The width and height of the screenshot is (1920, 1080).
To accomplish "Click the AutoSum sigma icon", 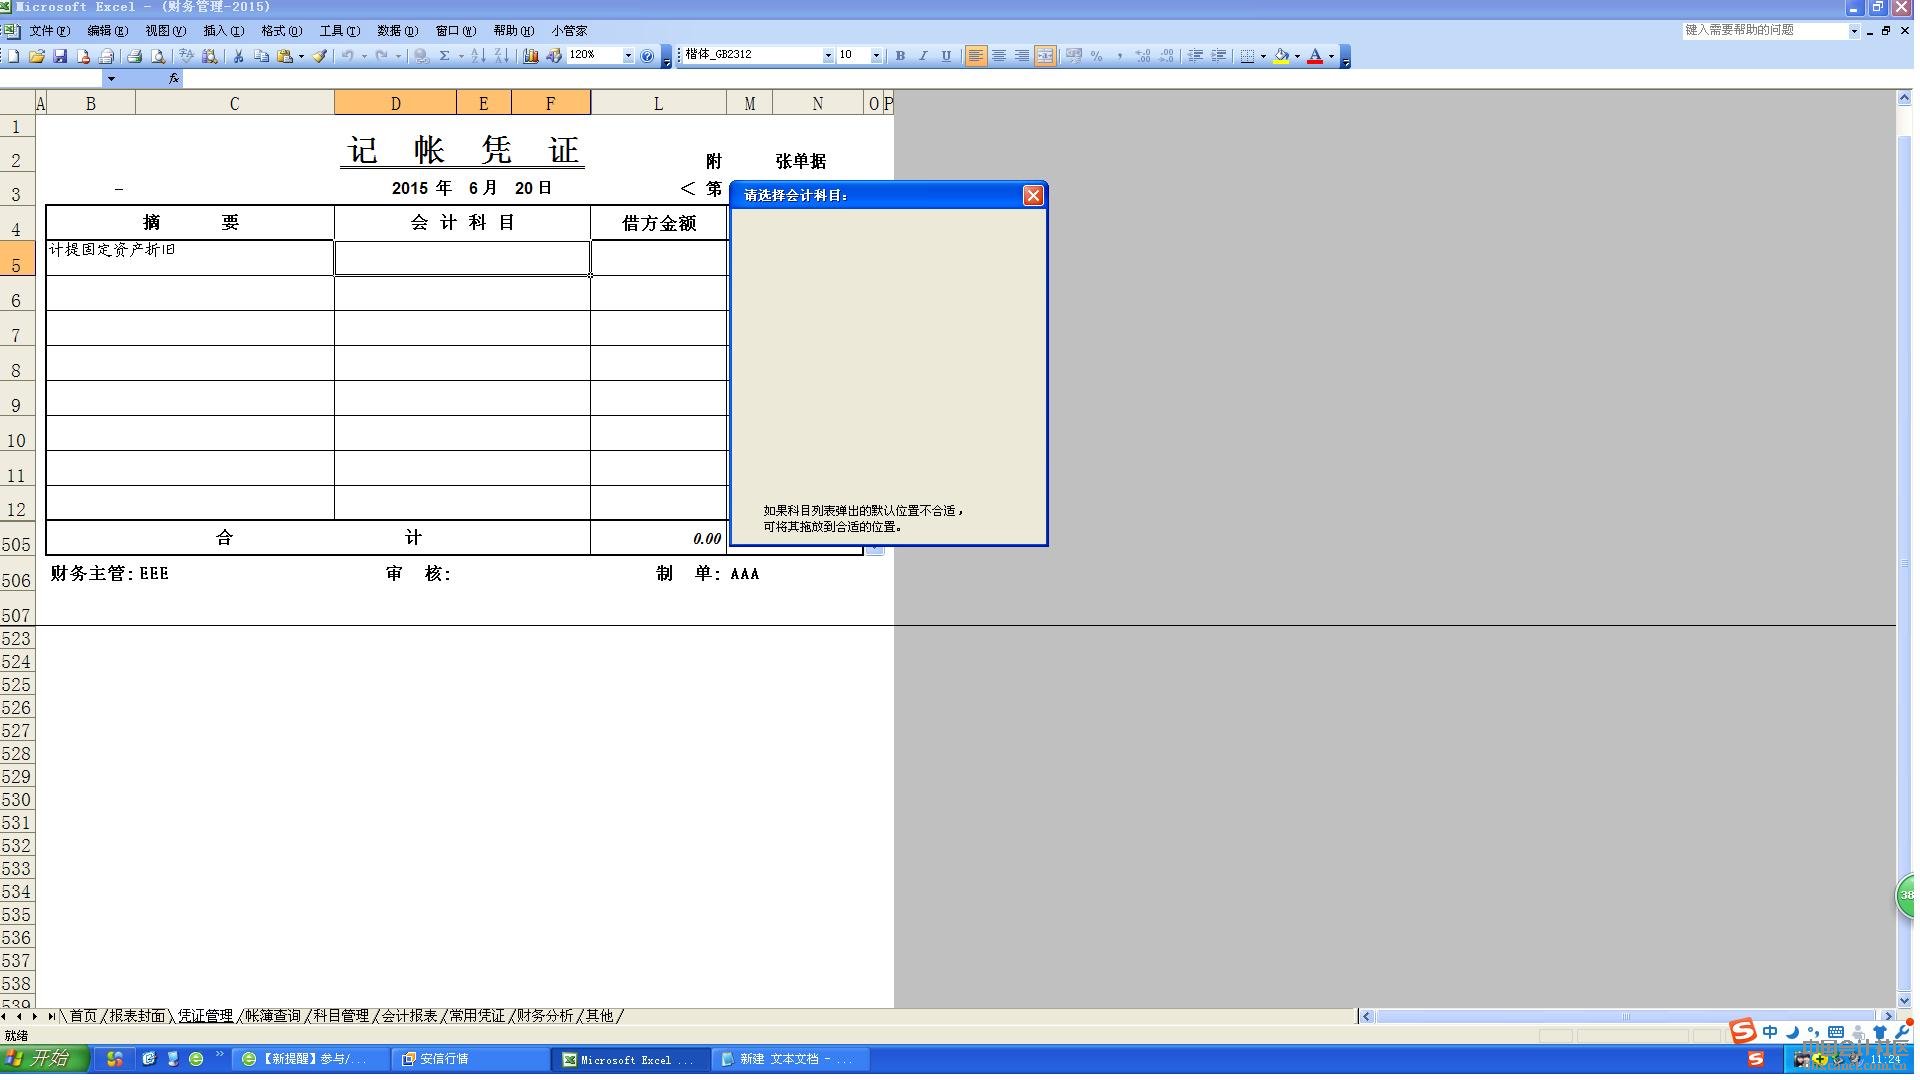I will pyautogui.click(x=444, y=56).
